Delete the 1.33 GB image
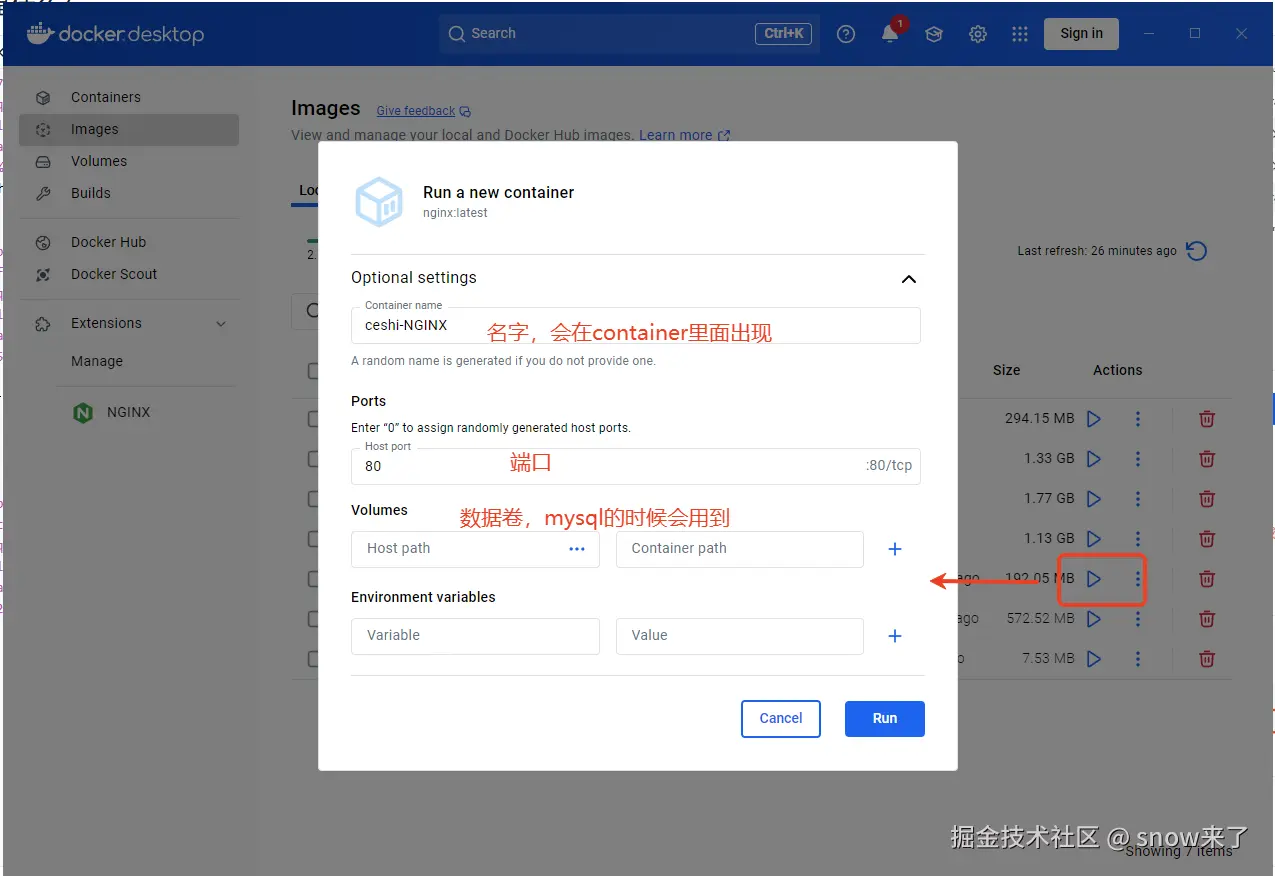Screen dimensions: 1275x876 [x=1207, y=459]
